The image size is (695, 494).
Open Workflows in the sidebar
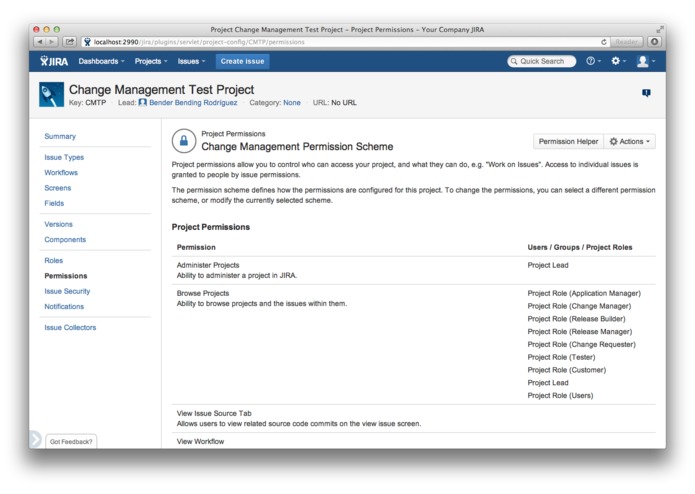point(61,173)
